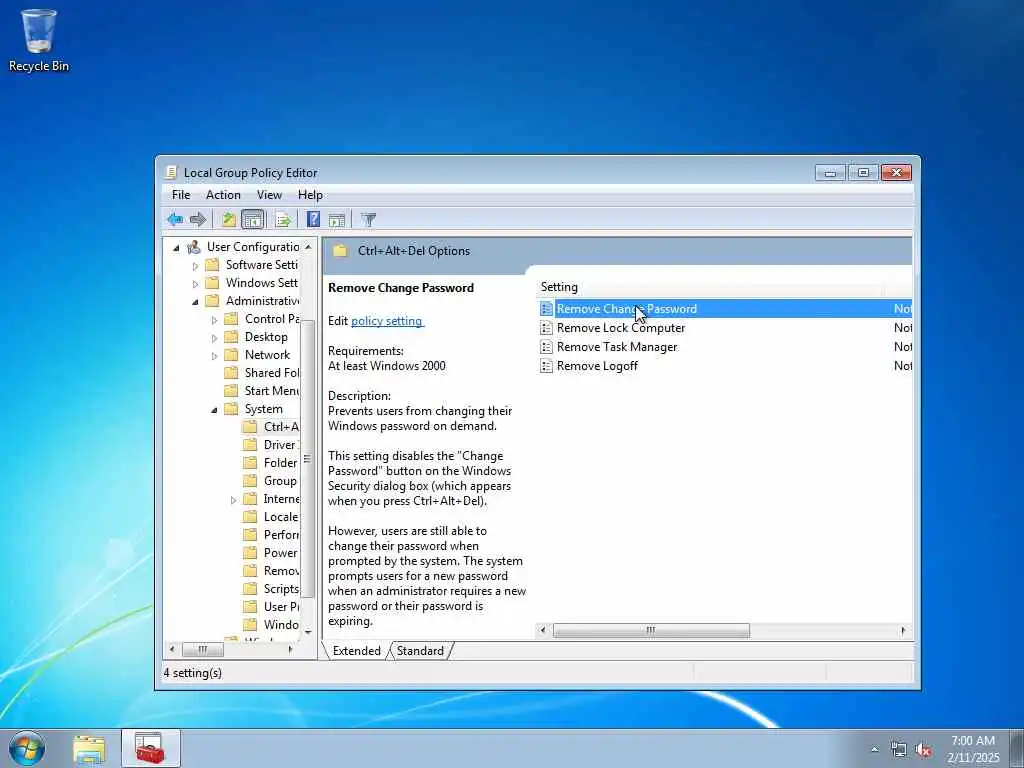
Task: Expand the Control Panel tree node
Action: click(x=214, y=320)
